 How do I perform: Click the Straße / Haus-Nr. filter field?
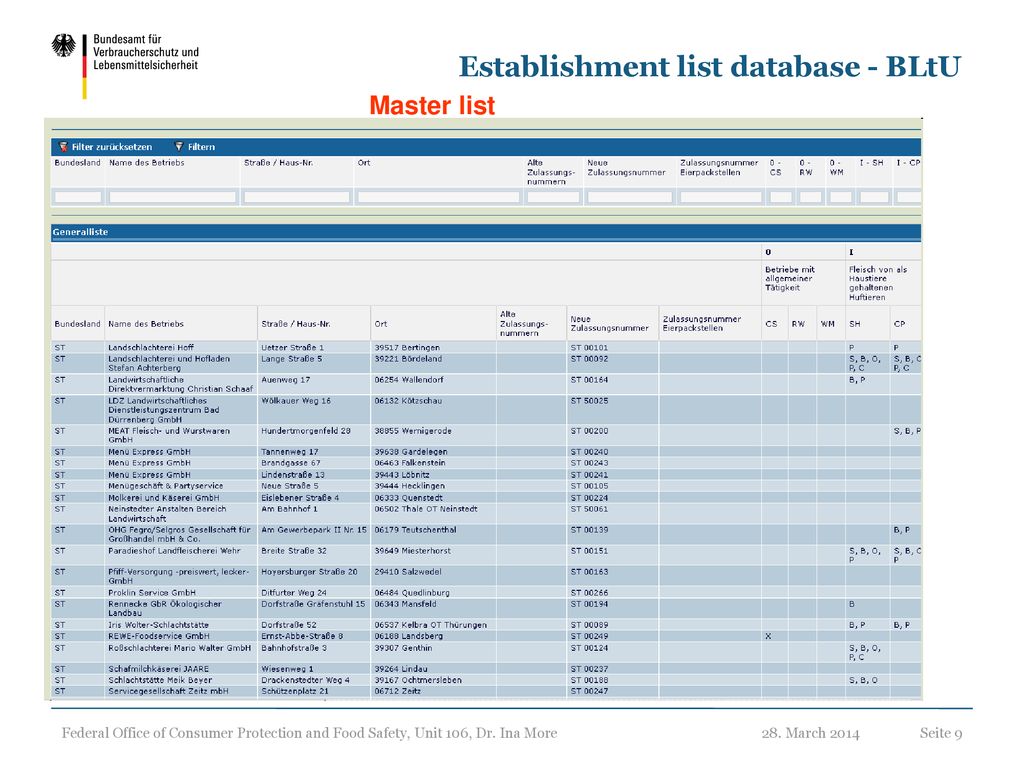pos(296,197)
